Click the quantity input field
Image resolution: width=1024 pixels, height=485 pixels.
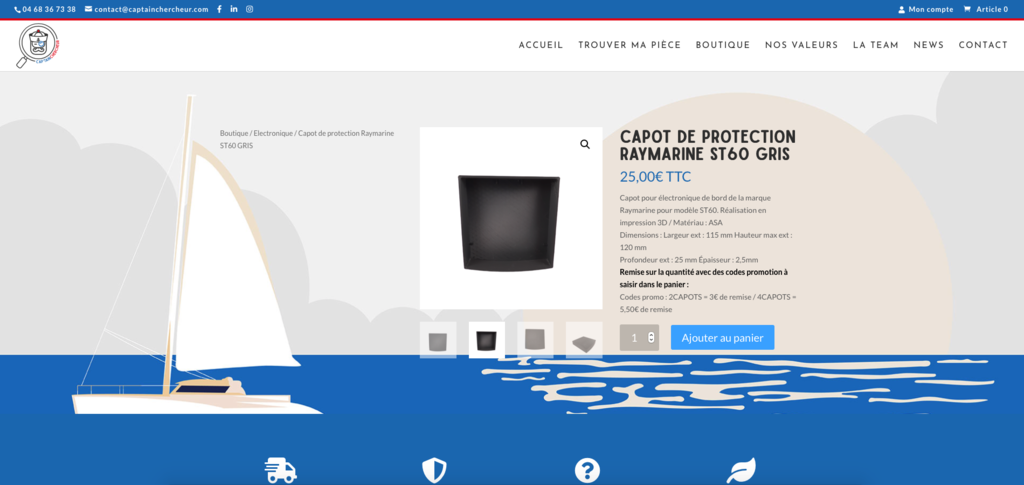point(639,337)
